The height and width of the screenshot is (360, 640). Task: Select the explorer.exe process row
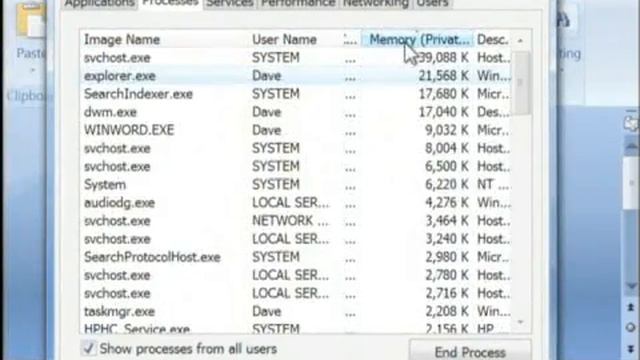296,76
